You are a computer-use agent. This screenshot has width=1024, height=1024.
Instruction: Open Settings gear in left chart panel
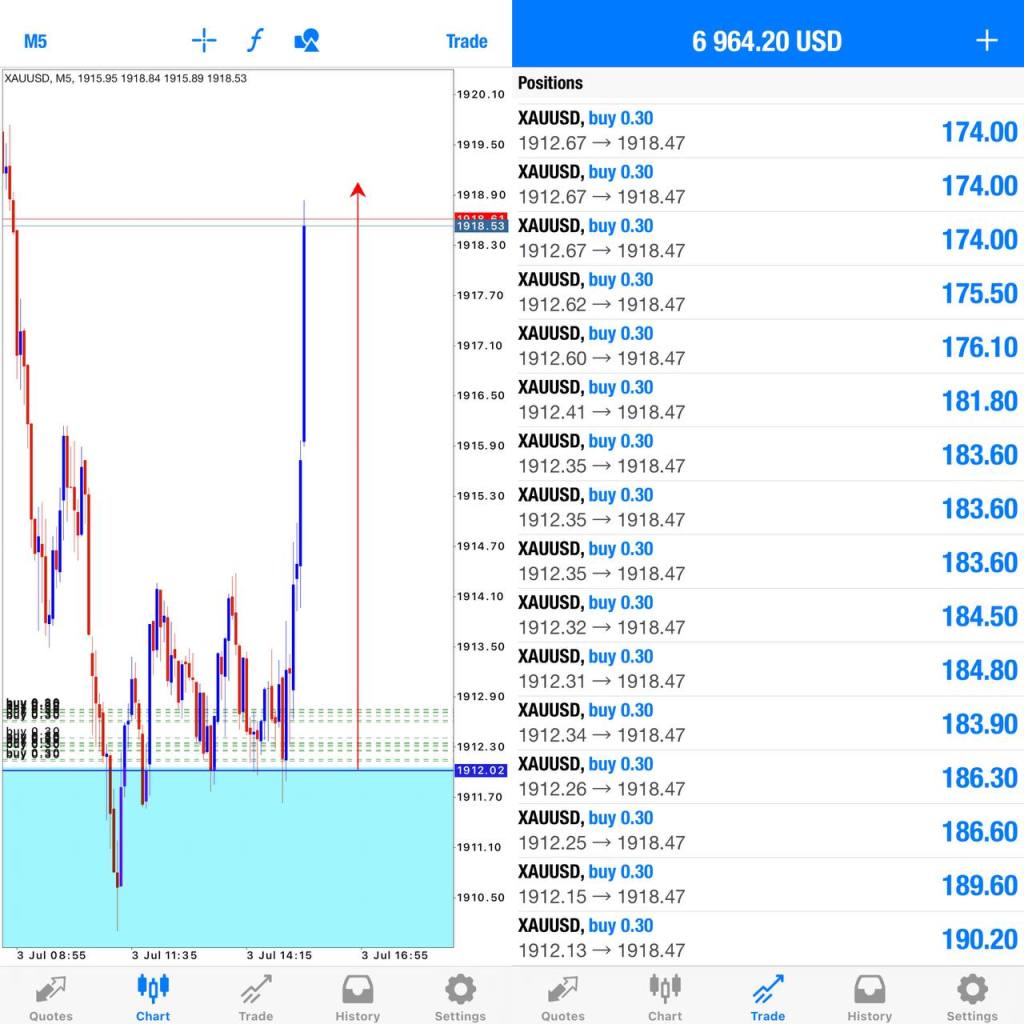460,997
